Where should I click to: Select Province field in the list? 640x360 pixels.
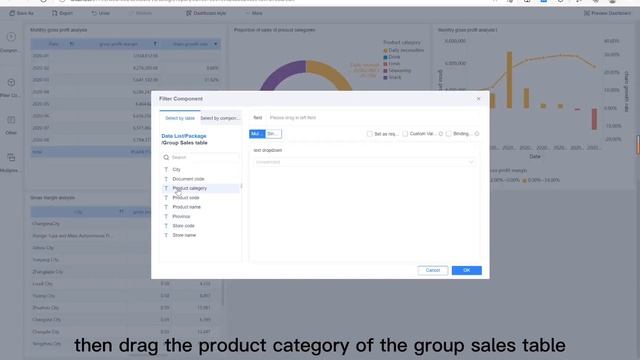click(201, 216)
